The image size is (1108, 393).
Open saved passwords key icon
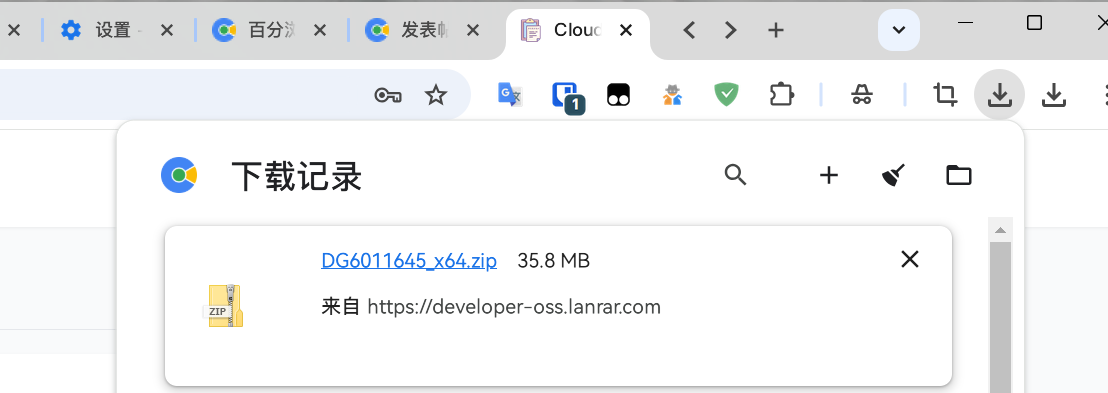coord(388,95)
